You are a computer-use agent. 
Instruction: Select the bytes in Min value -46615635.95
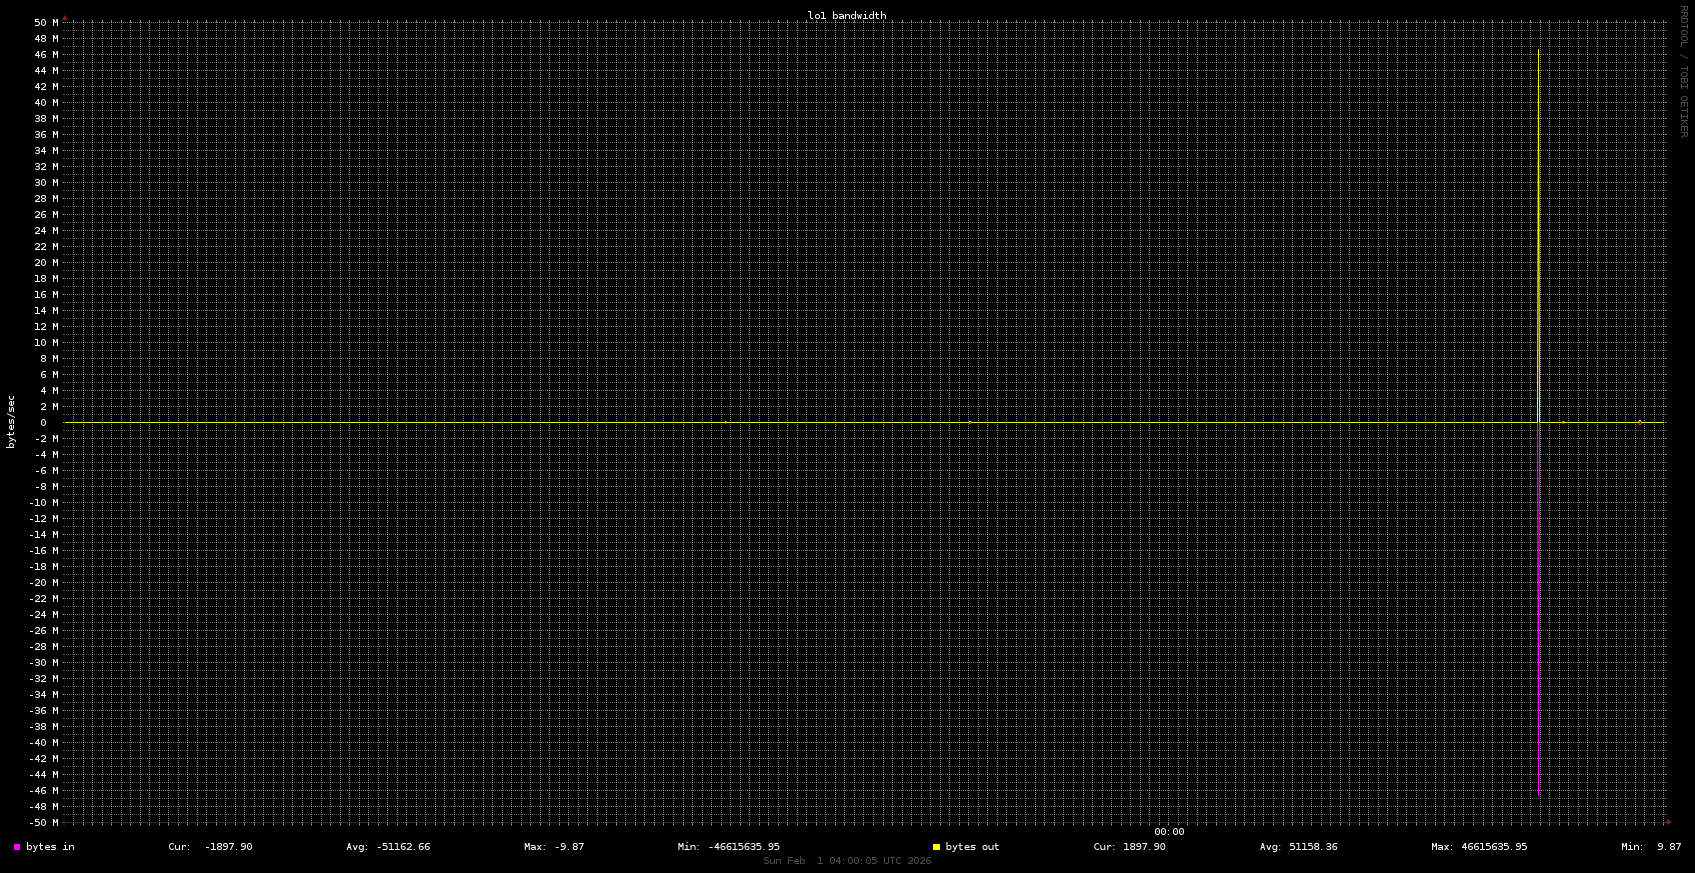[743, 847]
